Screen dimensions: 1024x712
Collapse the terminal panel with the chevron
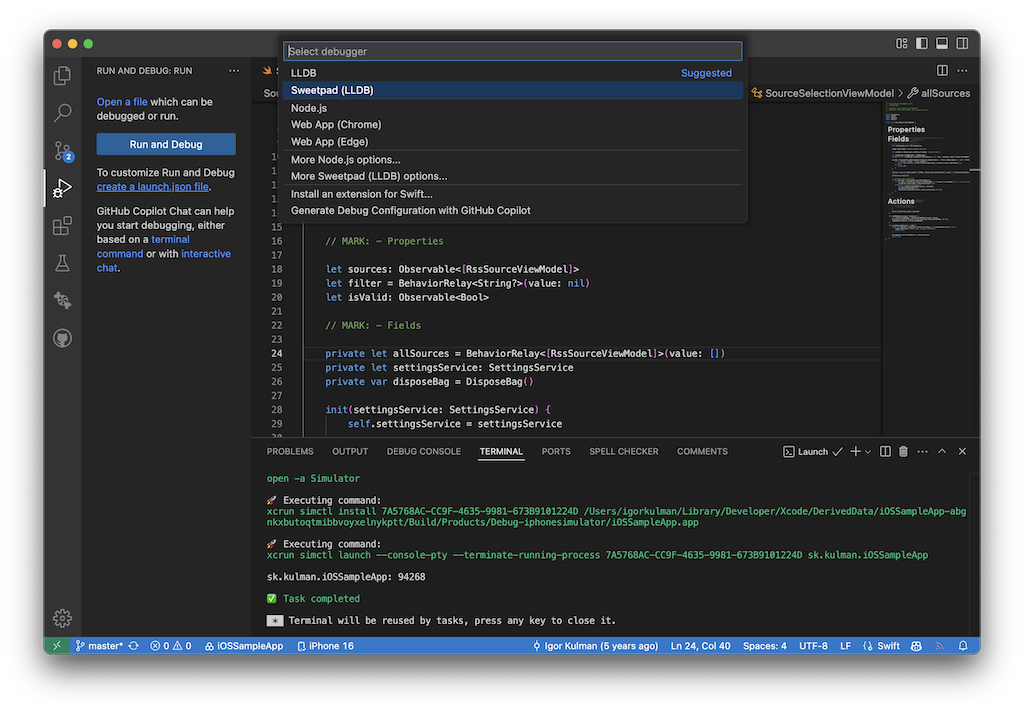coord(941,451)
